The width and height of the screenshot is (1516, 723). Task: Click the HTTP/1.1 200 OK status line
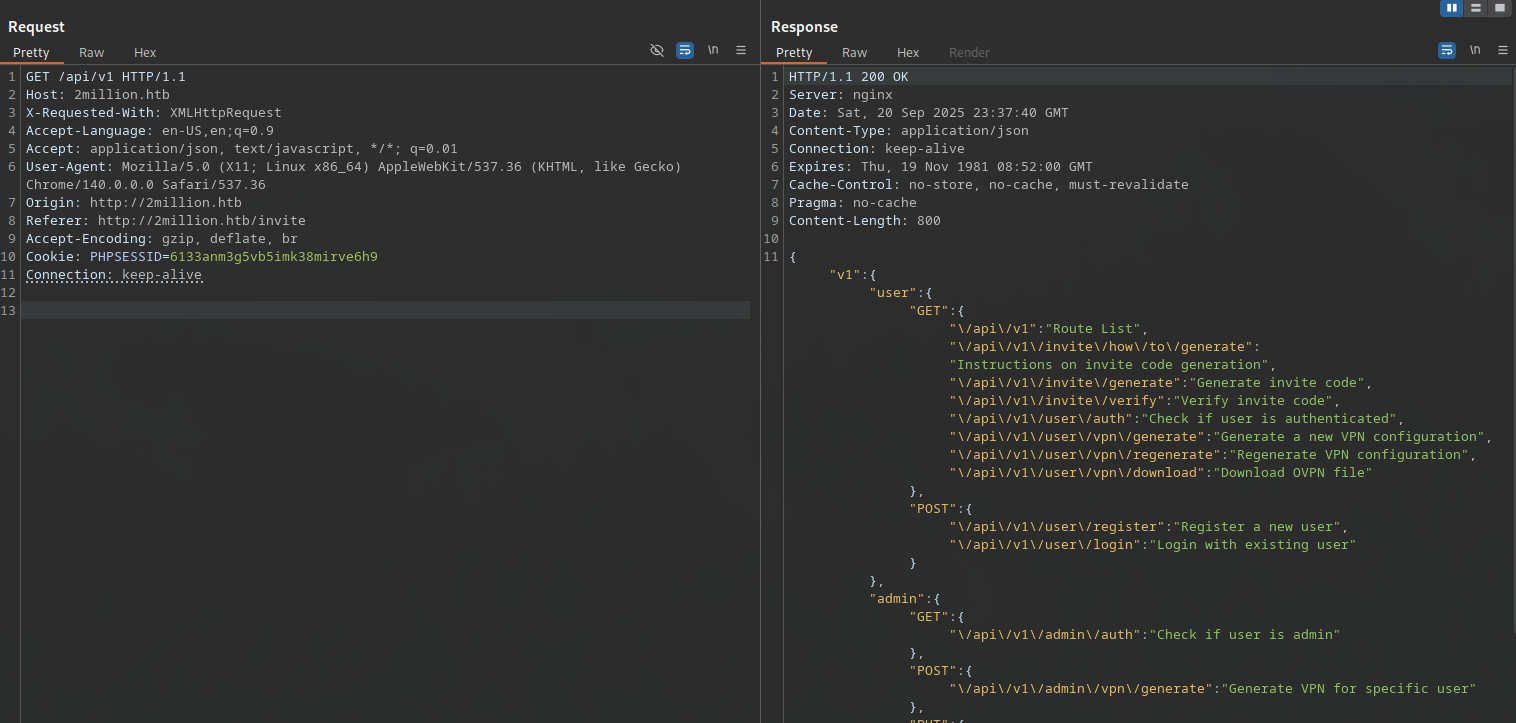[x=848, y=77]
